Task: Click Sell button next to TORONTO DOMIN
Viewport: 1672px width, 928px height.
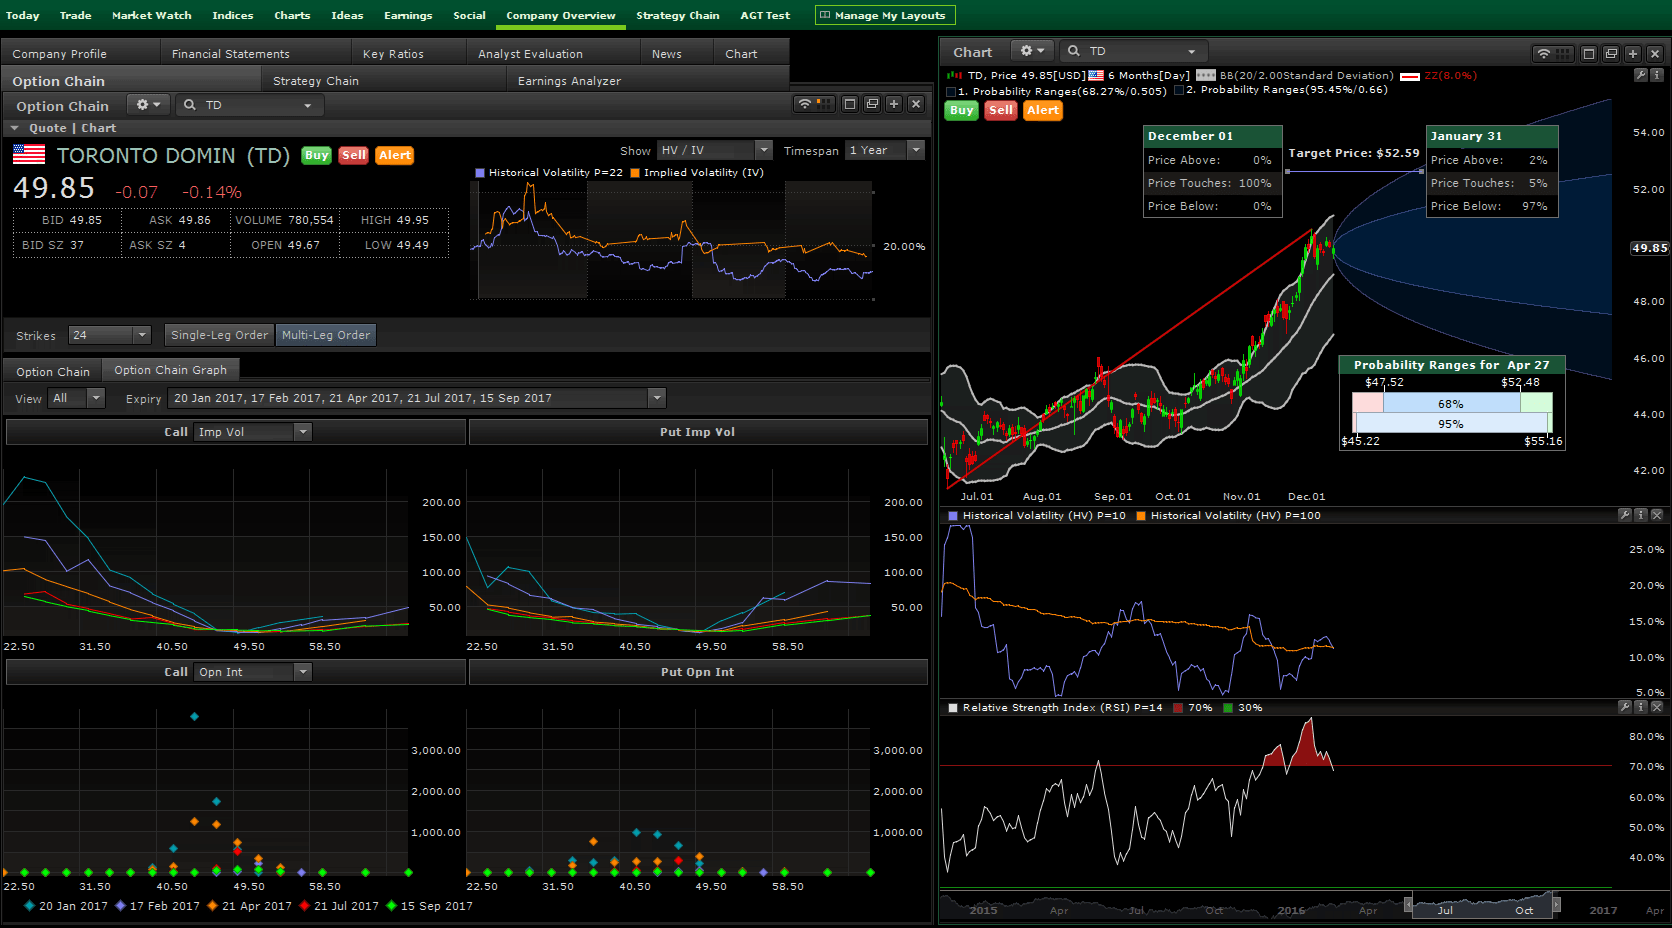Action: [x=354, y=155]
